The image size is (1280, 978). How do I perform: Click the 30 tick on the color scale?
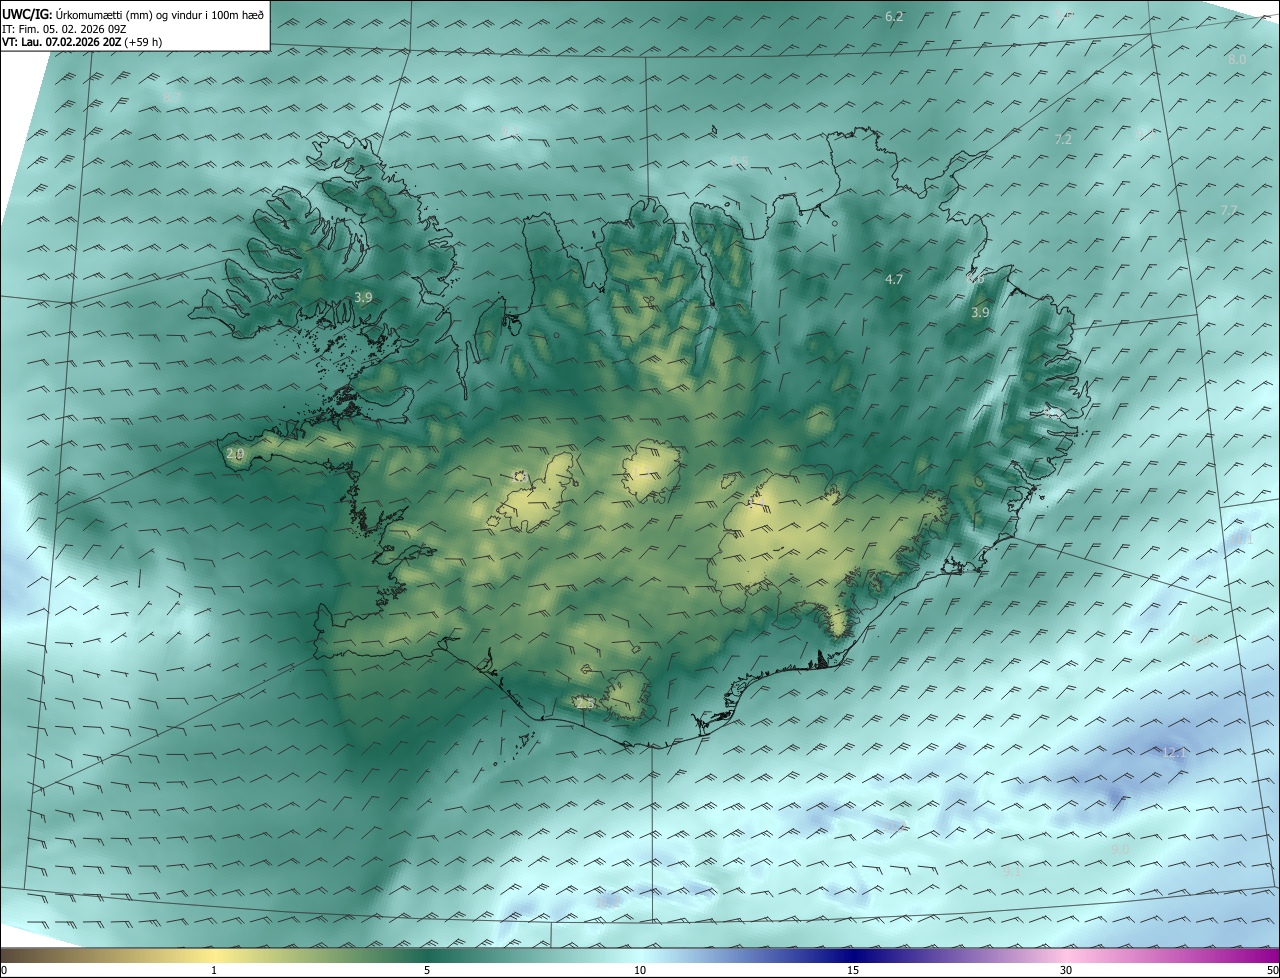pyautogui.click(x=1066, y=970)
